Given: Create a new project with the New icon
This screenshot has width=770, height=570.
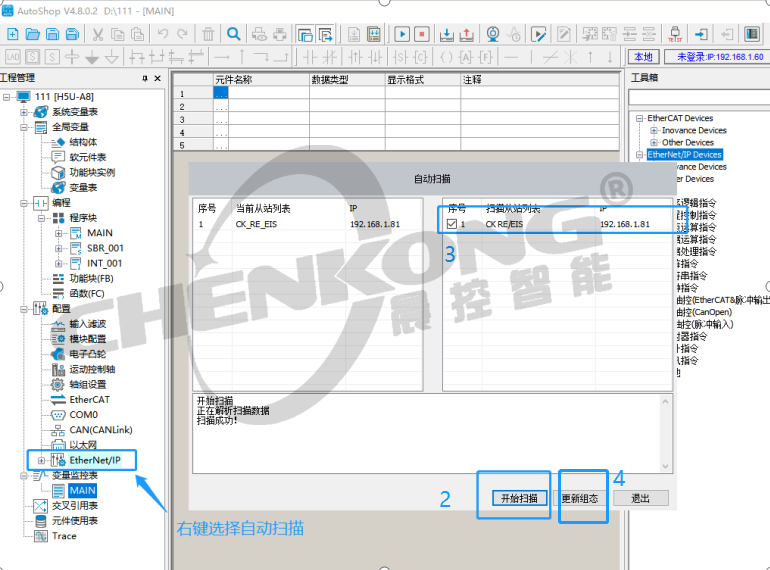Looking at the screenshot, I should point(13,34).
